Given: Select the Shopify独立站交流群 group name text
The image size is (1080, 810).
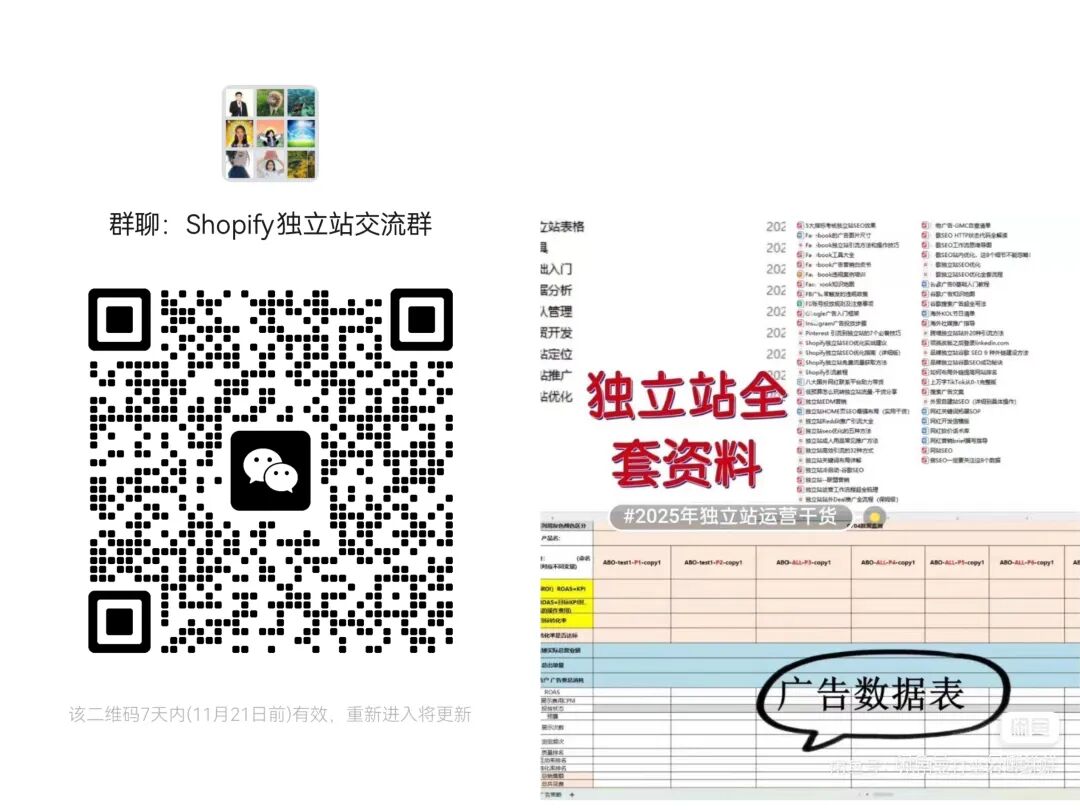Looking at the screenshot, I should click(x=270, y=224).
